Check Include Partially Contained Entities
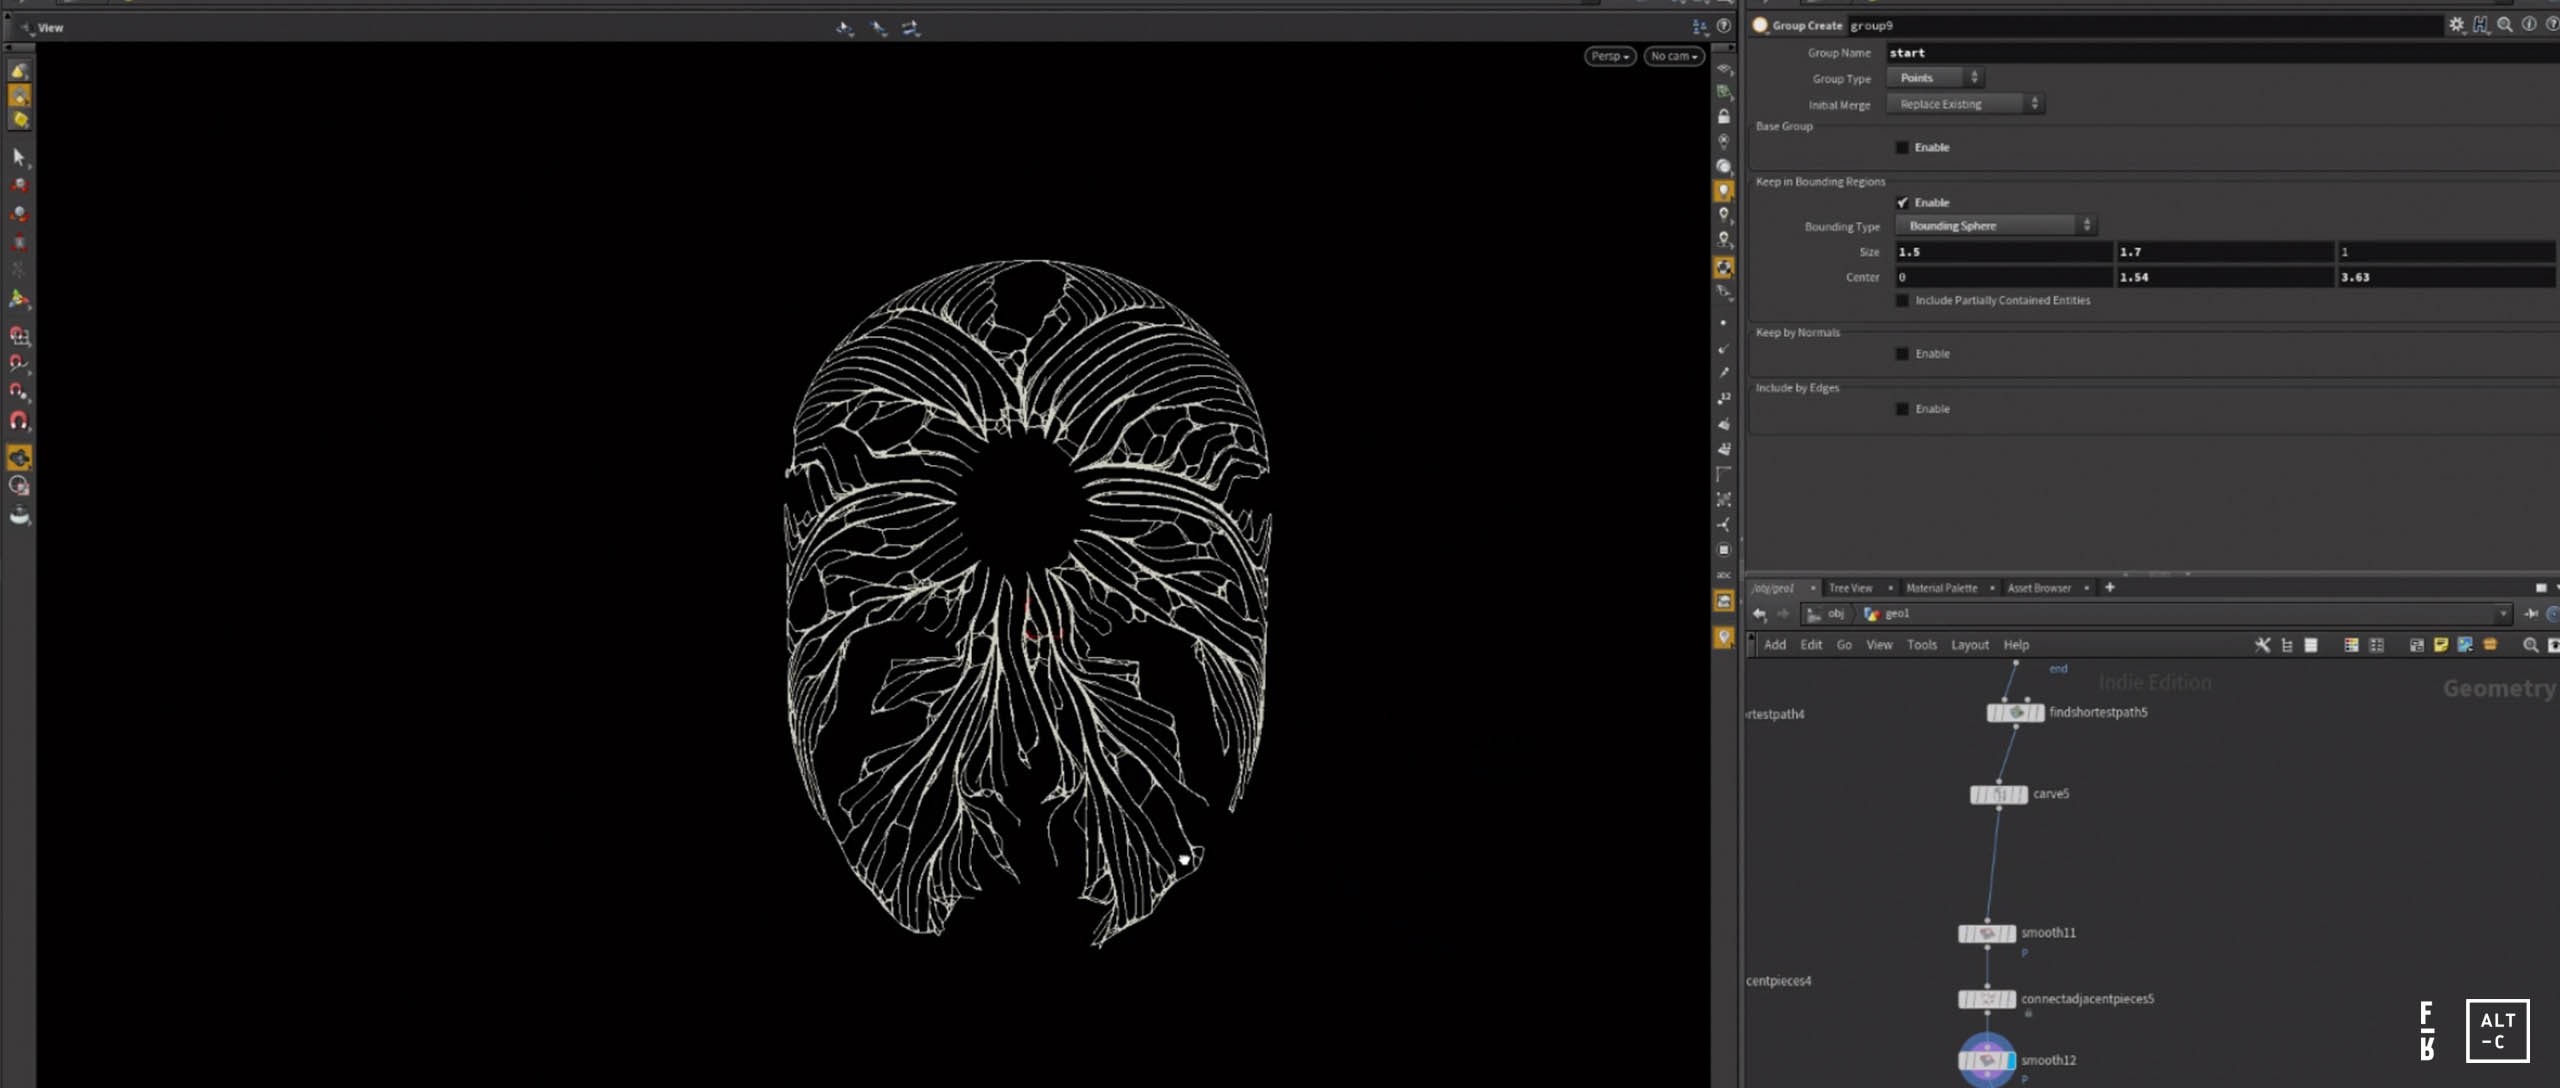The height and width of the screenshot is (1088, 2560). coord(1902,301)
